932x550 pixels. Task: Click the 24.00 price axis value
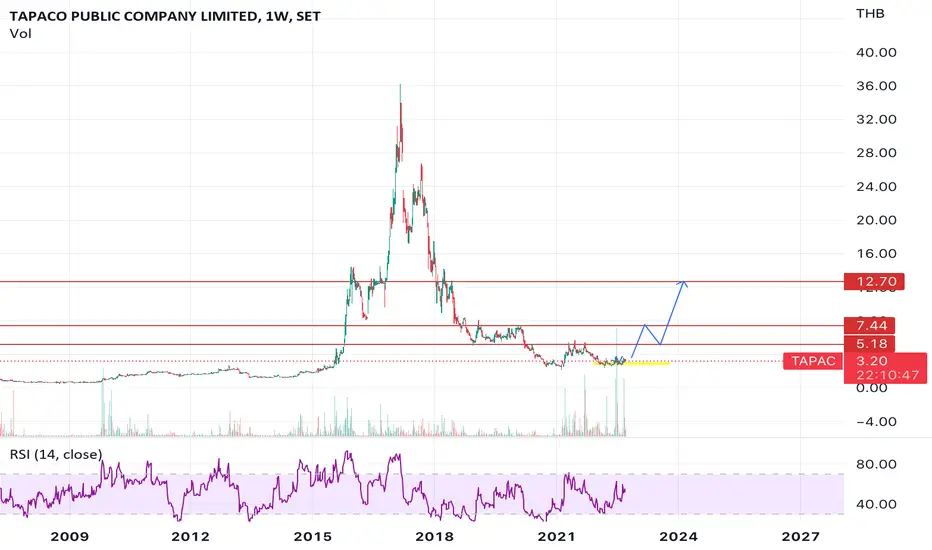coord(876,186)
